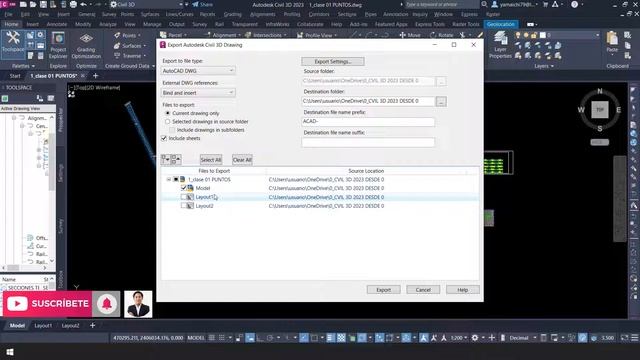The width and height of the screenshot is (640, 360).
Task: Click the YouTube Suscríbete notification bell
Action: [x=107, y=304]
